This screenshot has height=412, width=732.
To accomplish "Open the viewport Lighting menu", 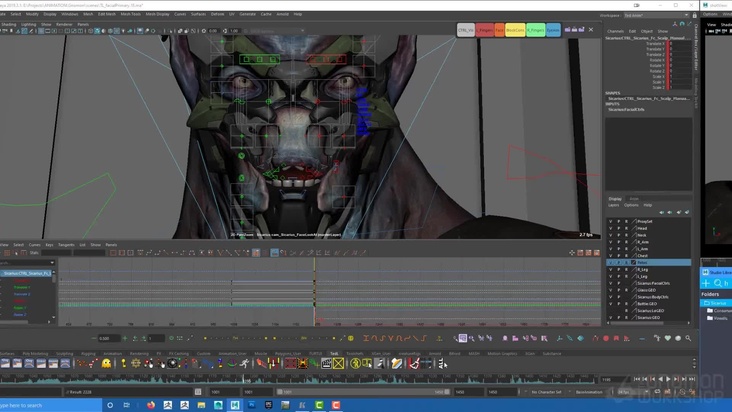I will 28,24.
